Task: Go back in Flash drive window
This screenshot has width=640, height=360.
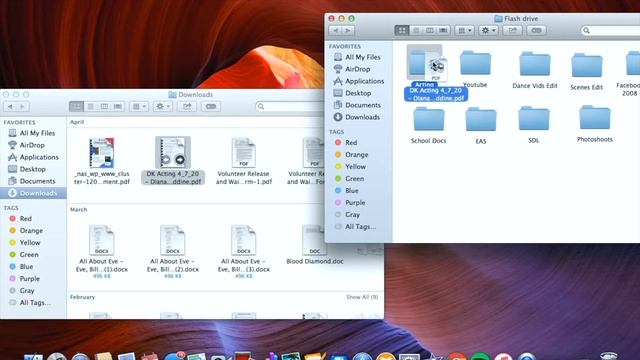Action: [336, 31]
